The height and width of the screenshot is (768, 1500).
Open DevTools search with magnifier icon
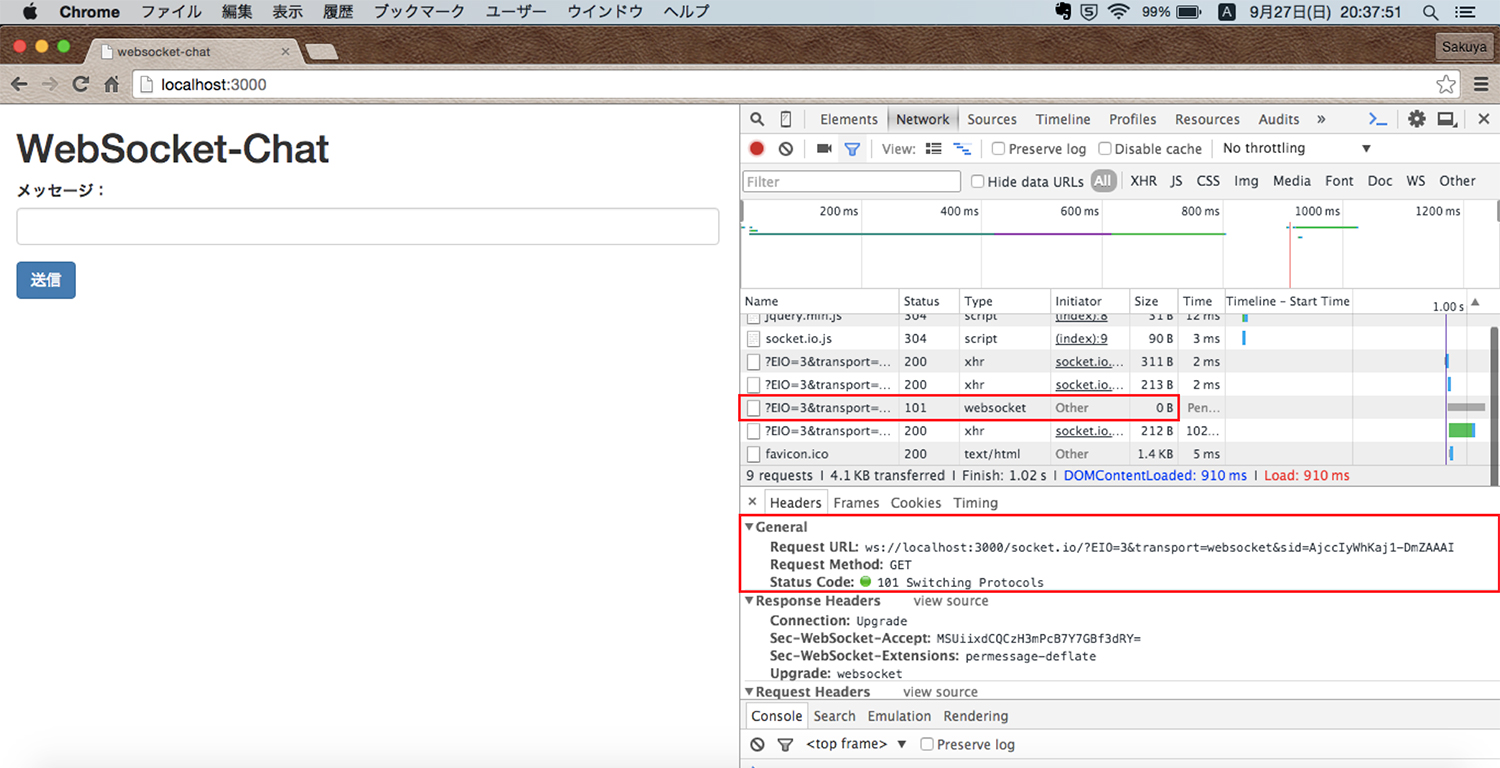coord(756,119)
